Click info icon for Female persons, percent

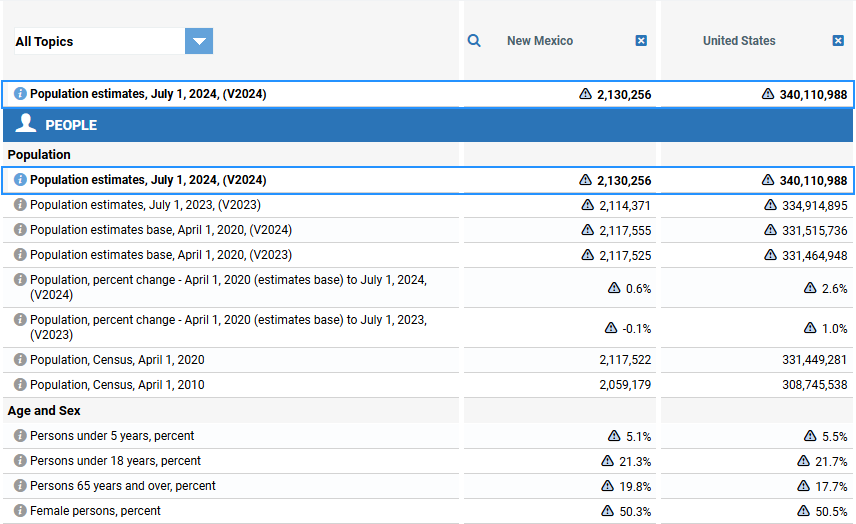pyautogui.click(x=20, y=511)
